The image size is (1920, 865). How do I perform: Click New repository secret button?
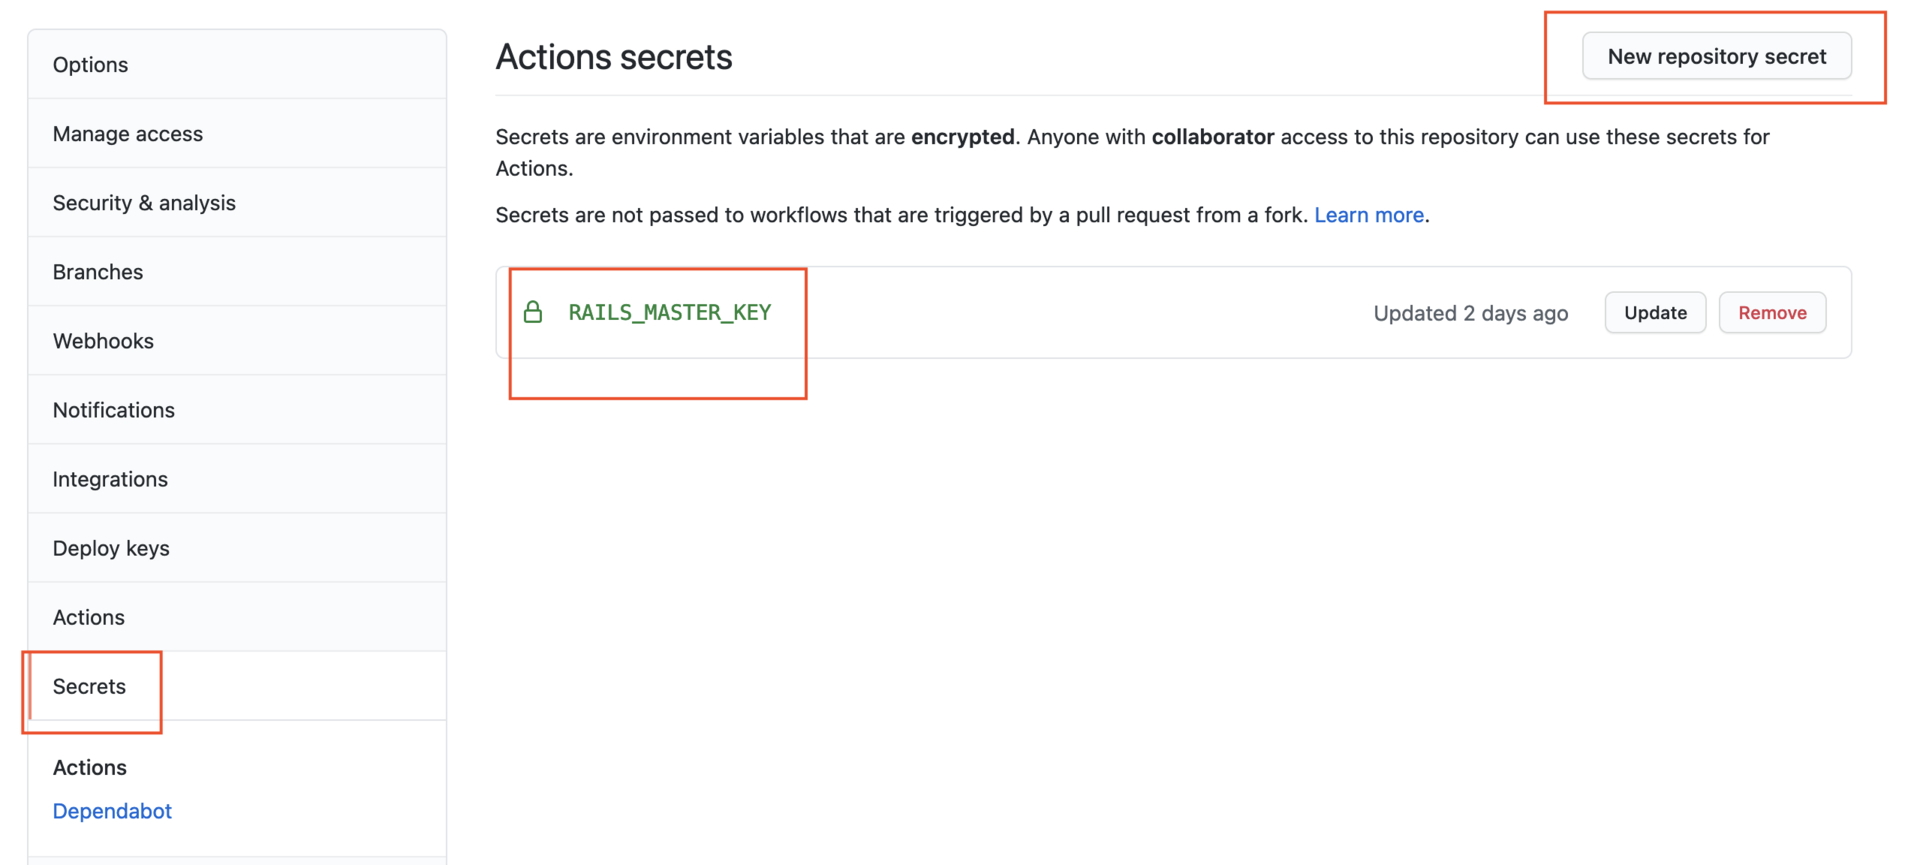tap(1717, 56)
